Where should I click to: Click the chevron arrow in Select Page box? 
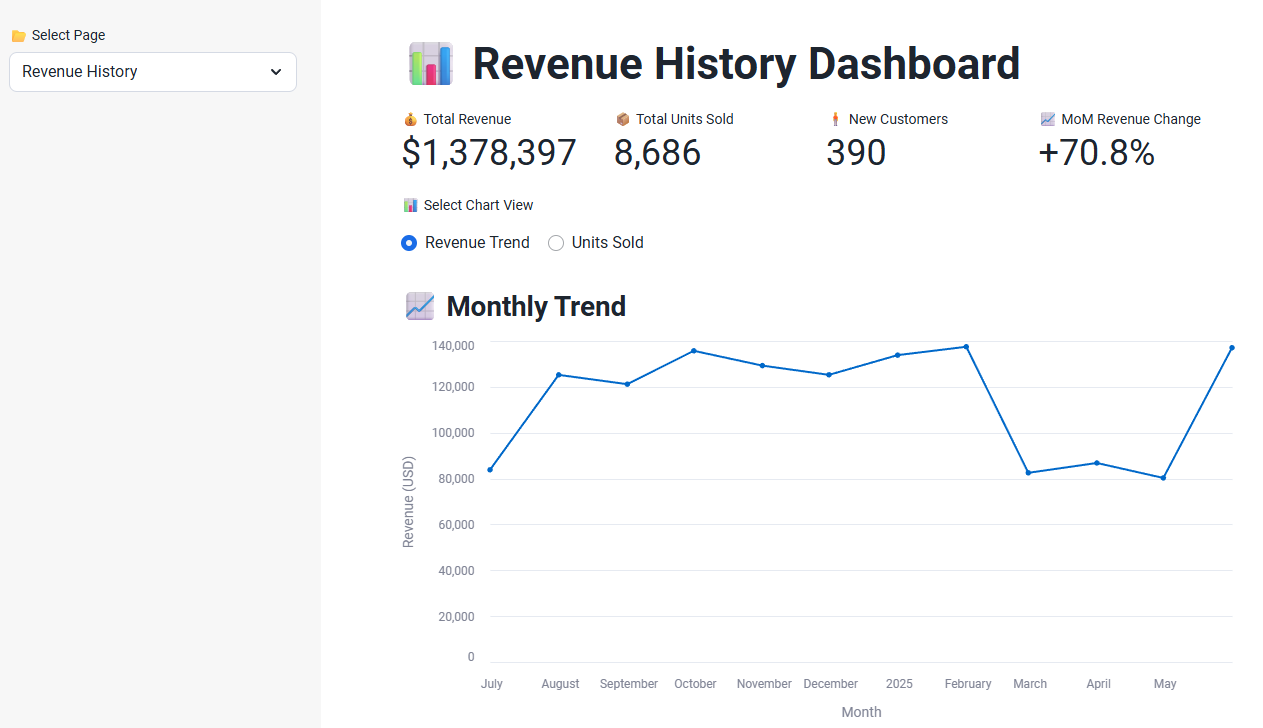[276, 72]
